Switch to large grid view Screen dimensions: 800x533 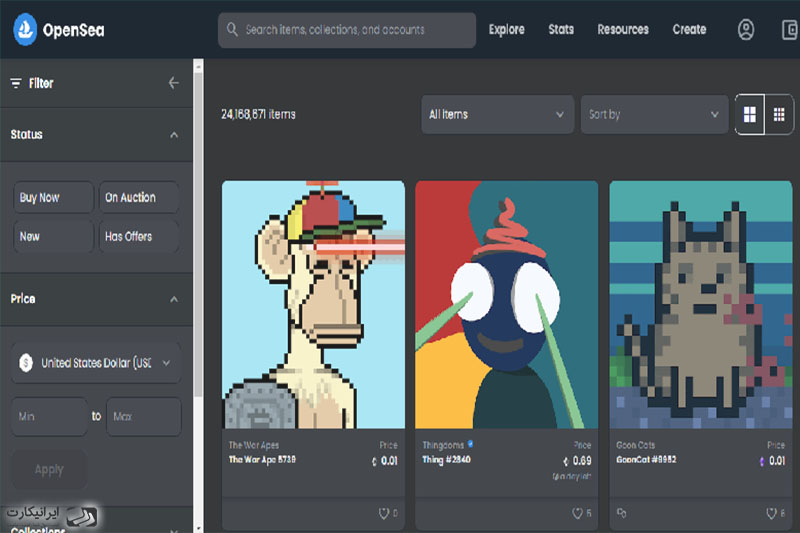point(749,114)
